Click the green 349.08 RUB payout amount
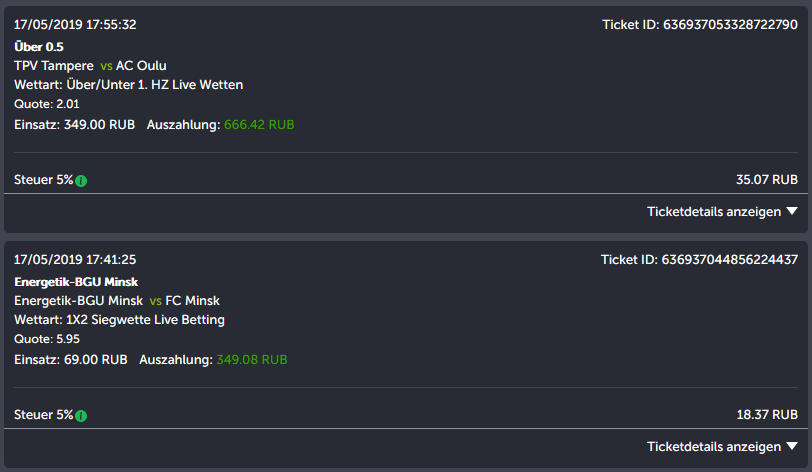 click(252, 359)
